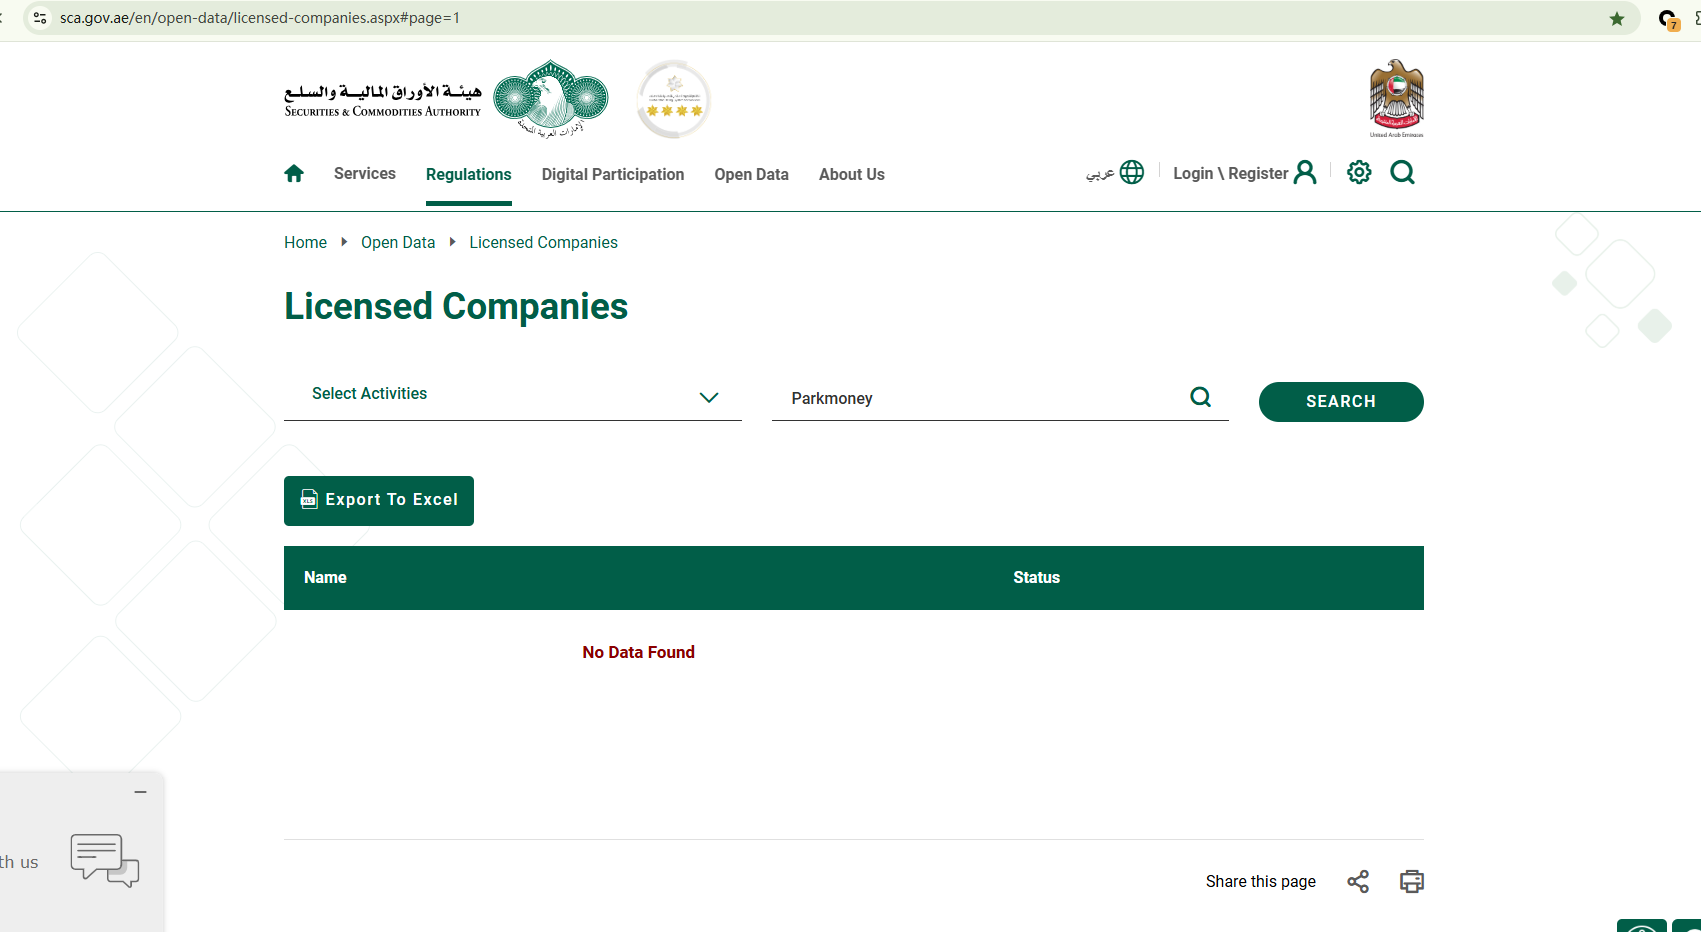Click the user profile login icon

tap(1305, 173)
